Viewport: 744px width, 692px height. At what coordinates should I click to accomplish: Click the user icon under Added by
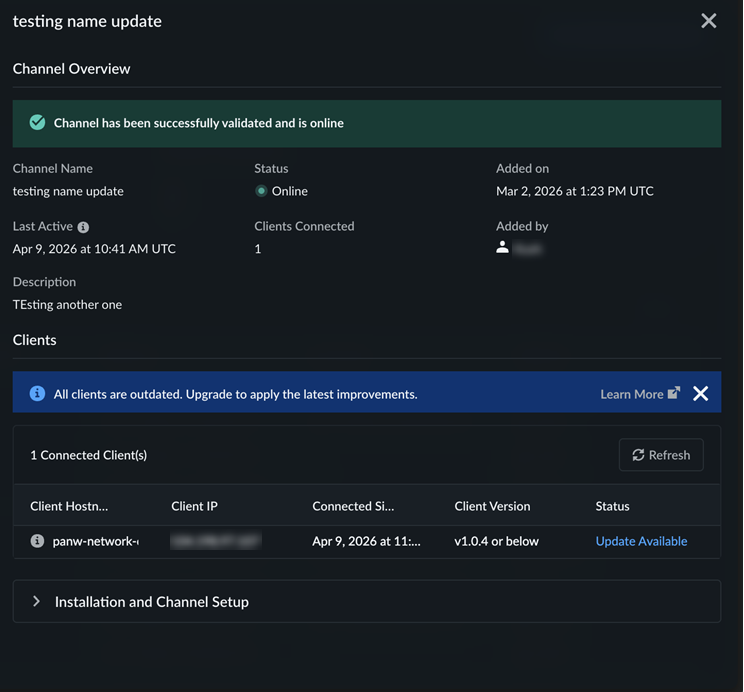[x=502, y=247]
